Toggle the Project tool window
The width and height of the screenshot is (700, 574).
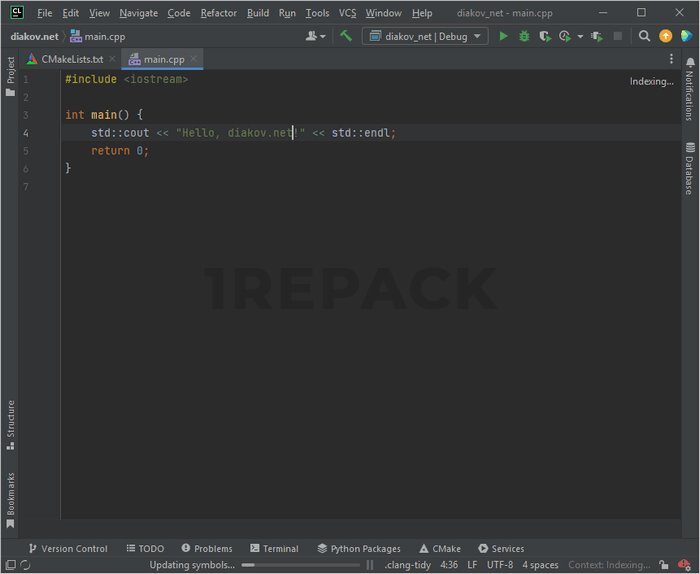(x=10, y=77)
